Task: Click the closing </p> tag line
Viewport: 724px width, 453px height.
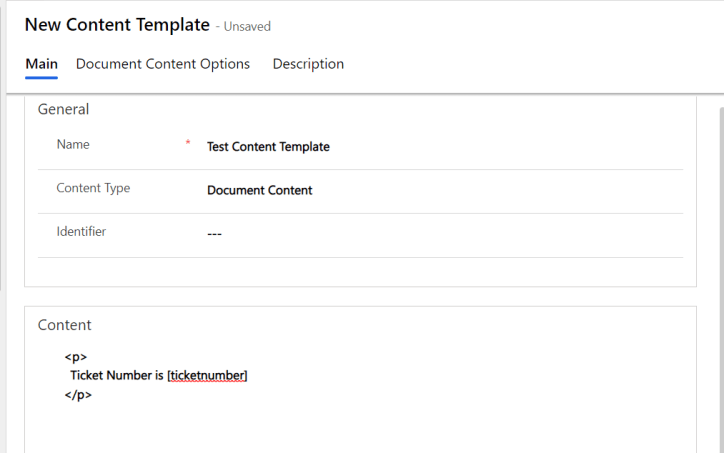Action: click(78, 395)
